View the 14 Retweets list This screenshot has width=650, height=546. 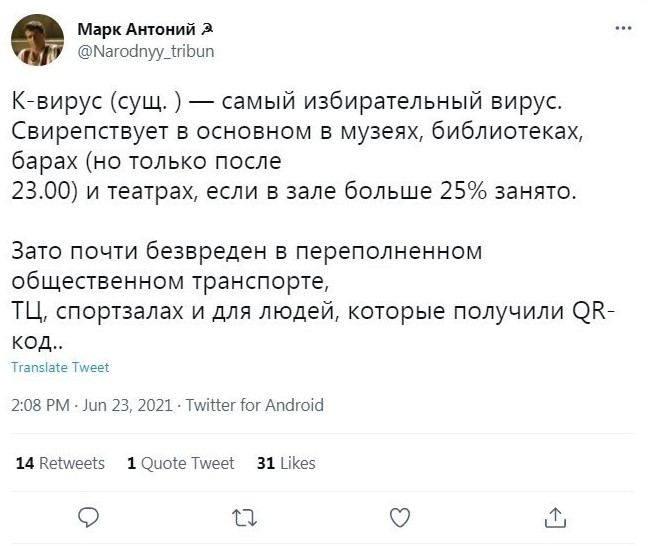click(x=60, y=463)
